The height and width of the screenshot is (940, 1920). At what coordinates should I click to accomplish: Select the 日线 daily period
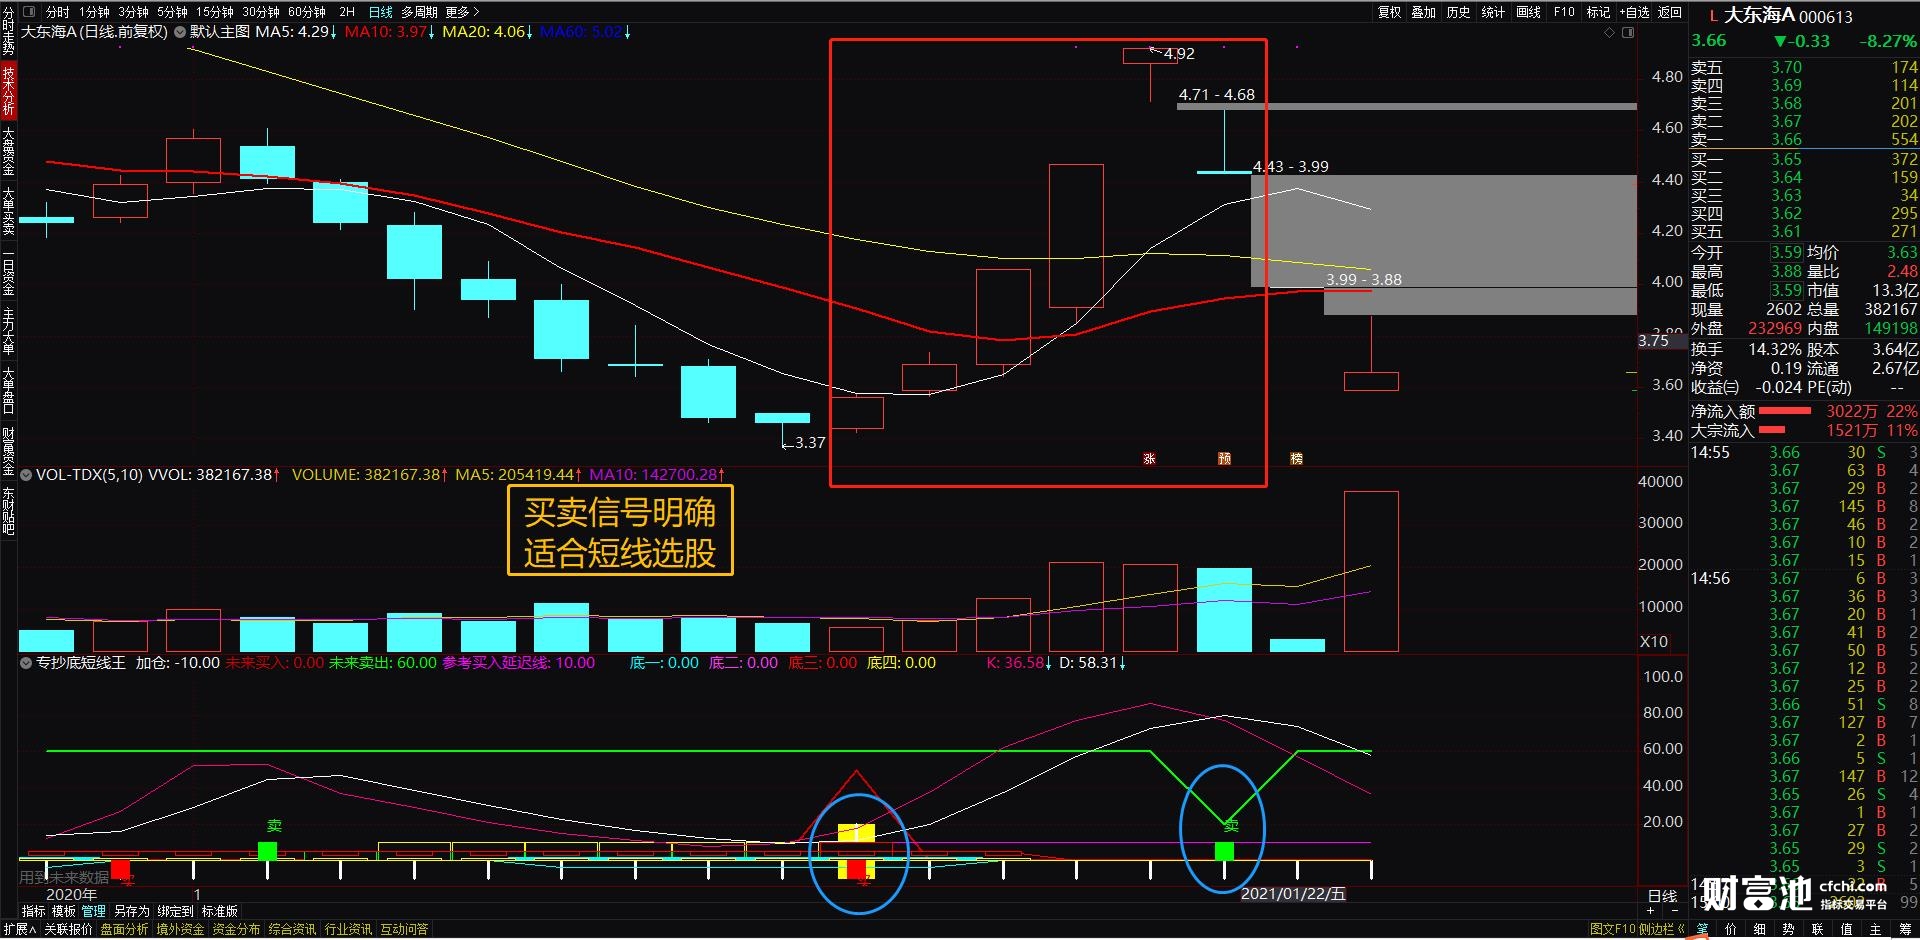point(380,12)
